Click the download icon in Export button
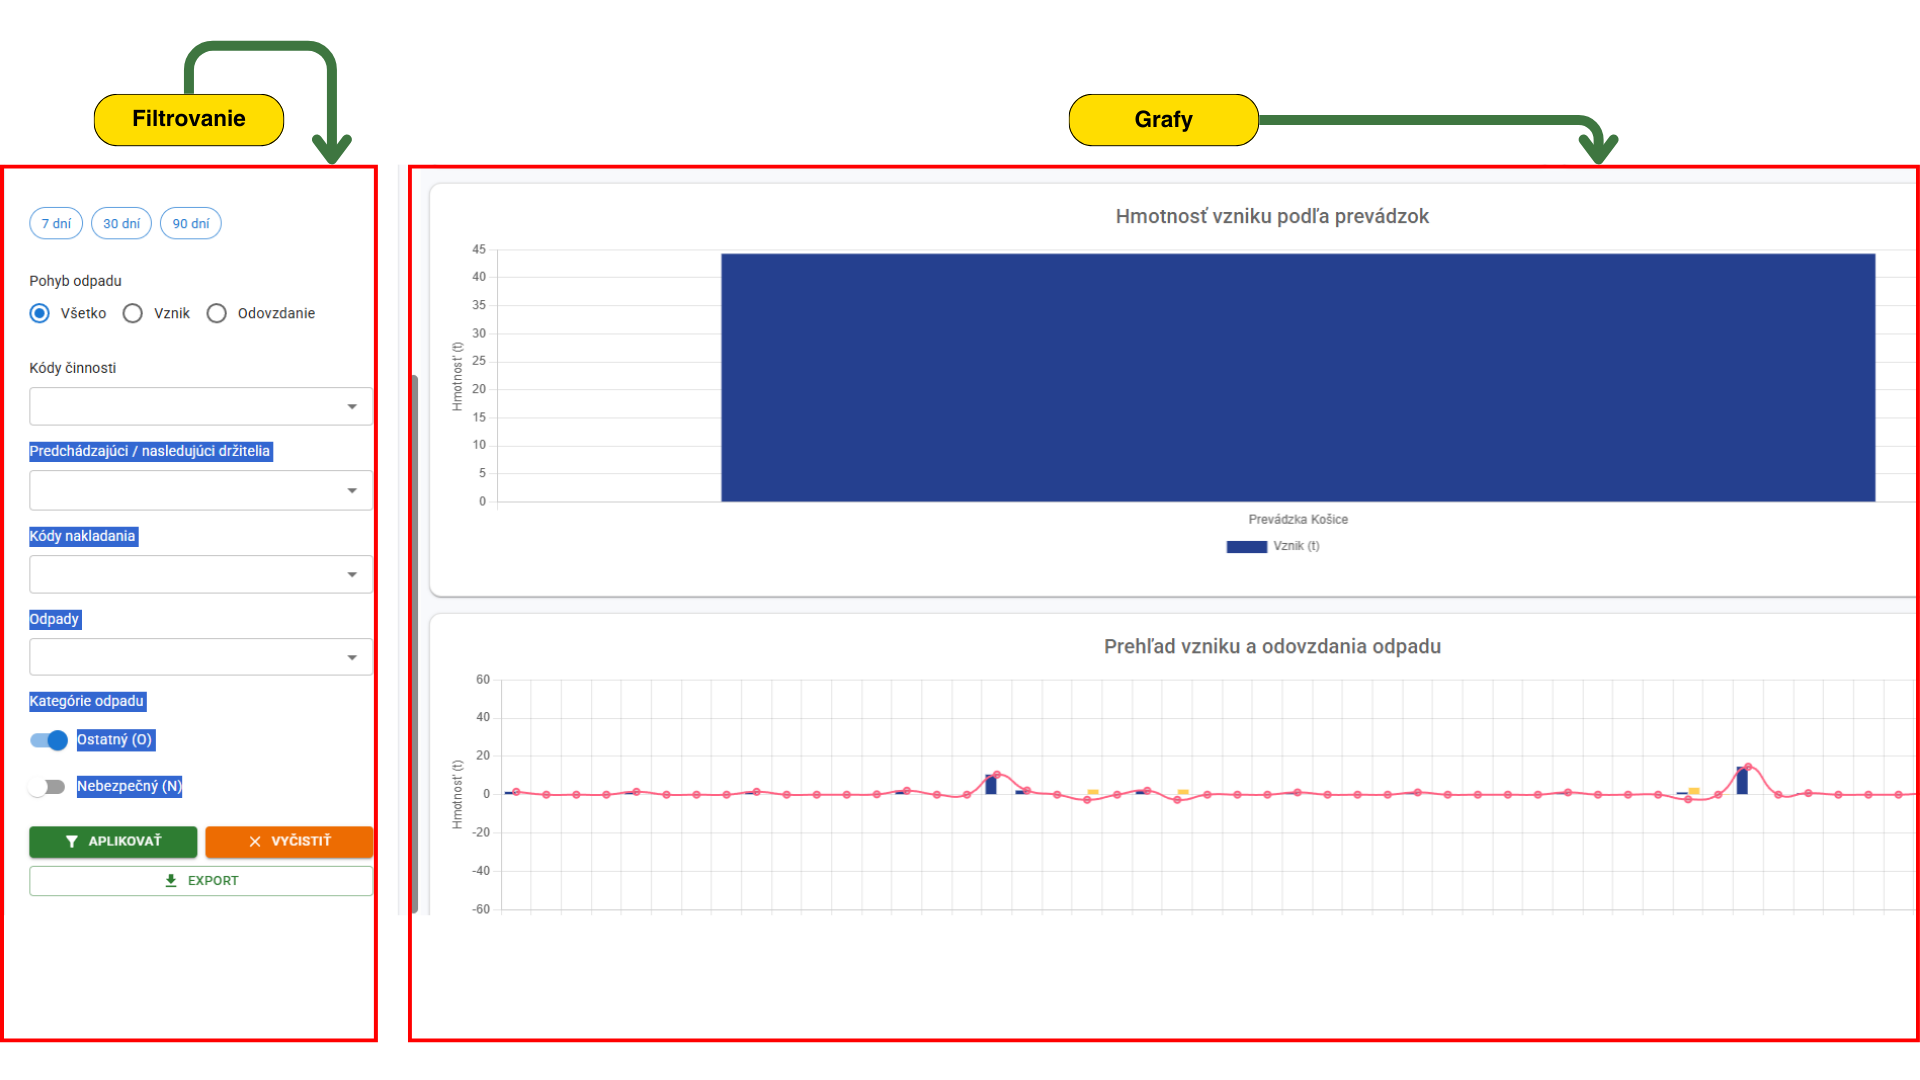The height and width of the screenshot is (1080, 1920). [x=171, y=881]
